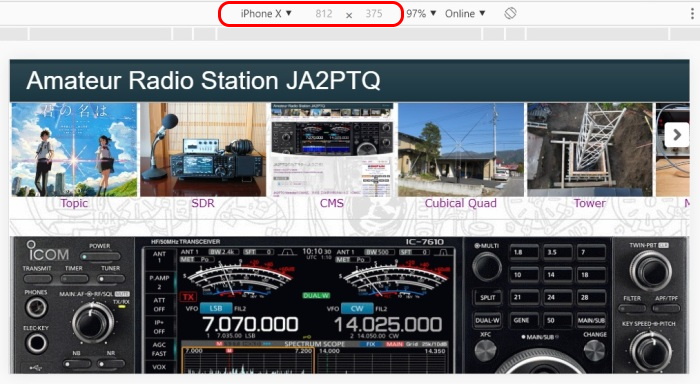Click the TWIN-PBT knob

(650, 271)
